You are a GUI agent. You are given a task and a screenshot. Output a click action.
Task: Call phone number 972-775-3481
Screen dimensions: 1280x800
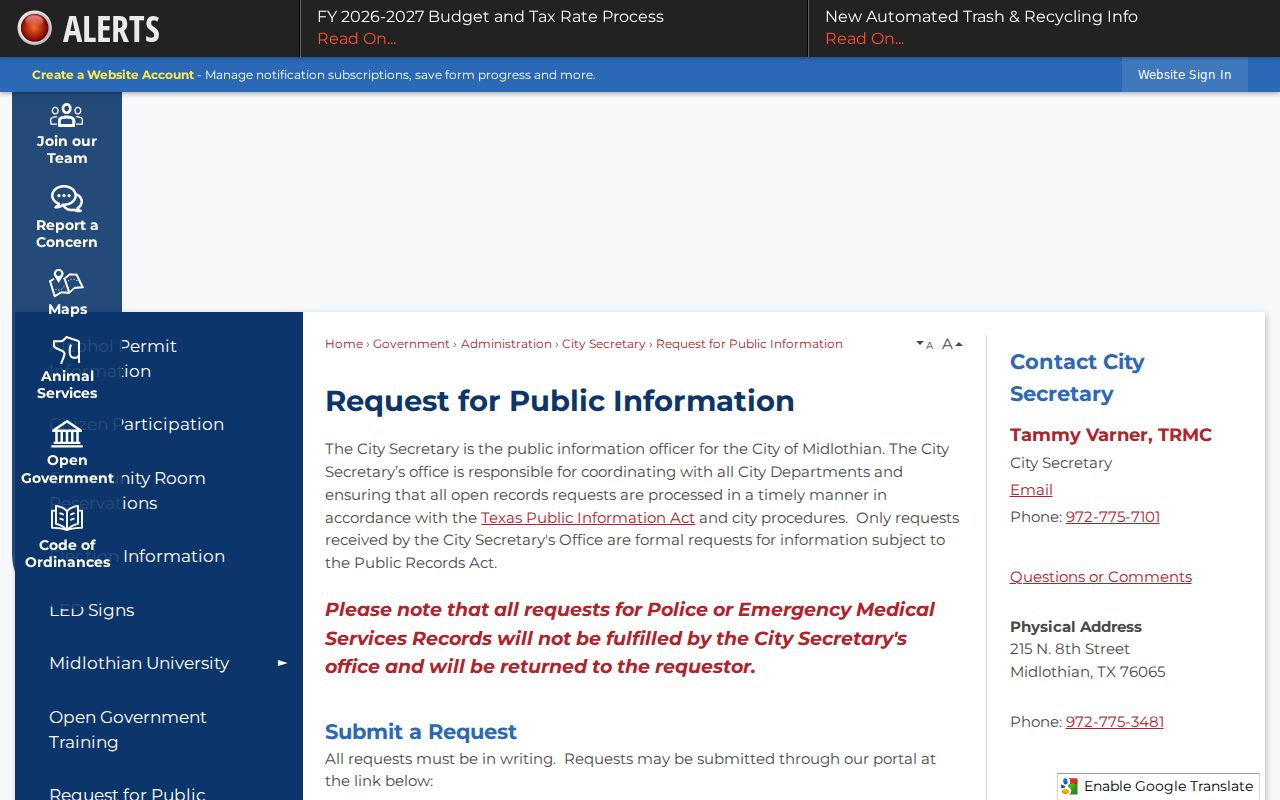tap(1115, 722)
